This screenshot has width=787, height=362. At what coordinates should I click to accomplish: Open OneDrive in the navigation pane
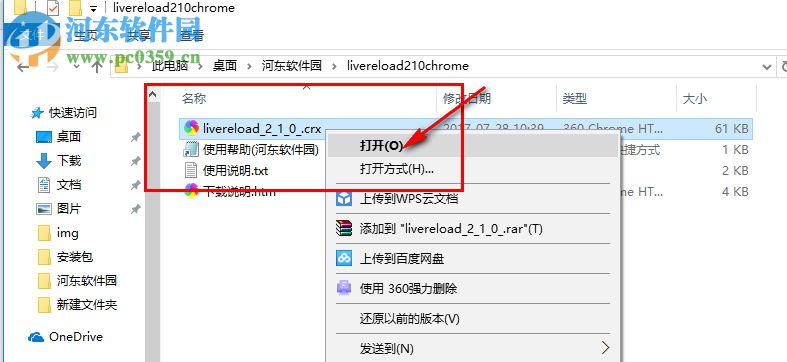[x=76, y=337]
